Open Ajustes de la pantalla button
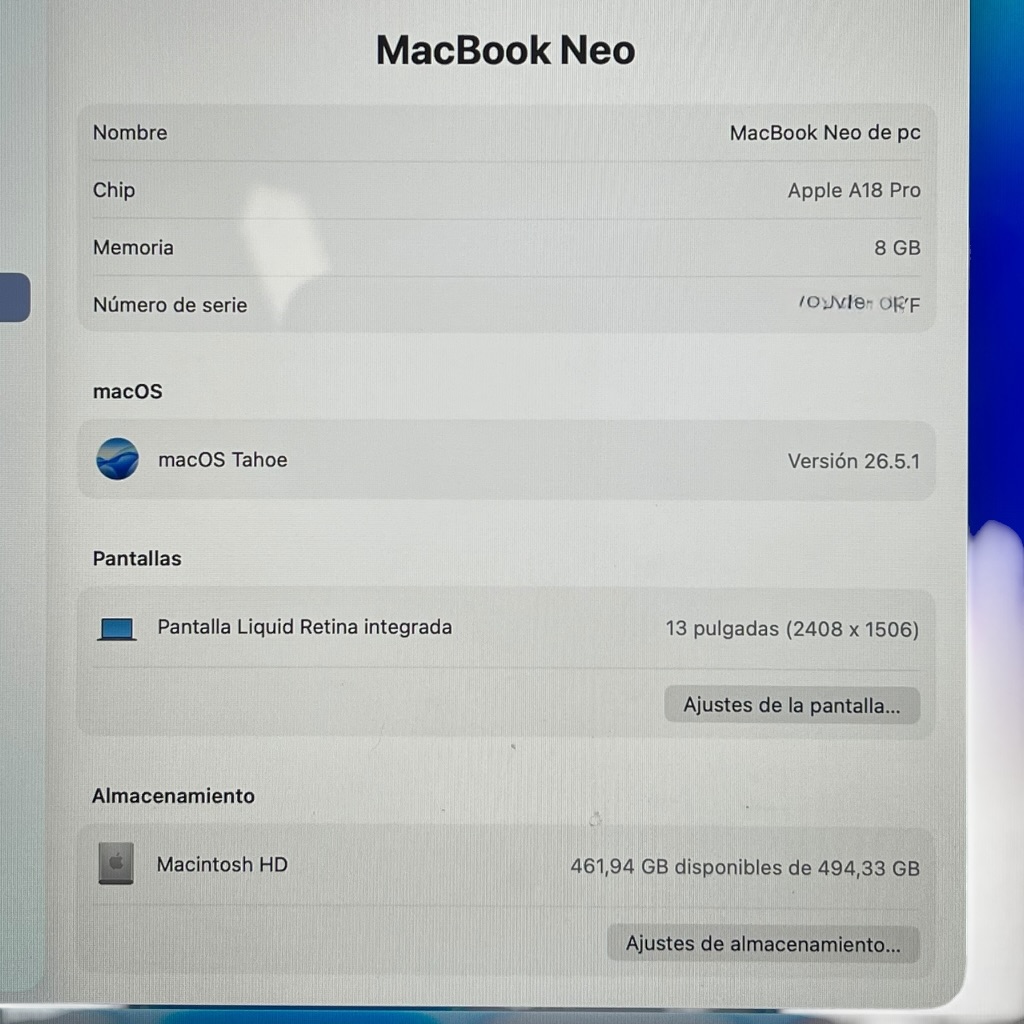 click(x=792, y=705)
